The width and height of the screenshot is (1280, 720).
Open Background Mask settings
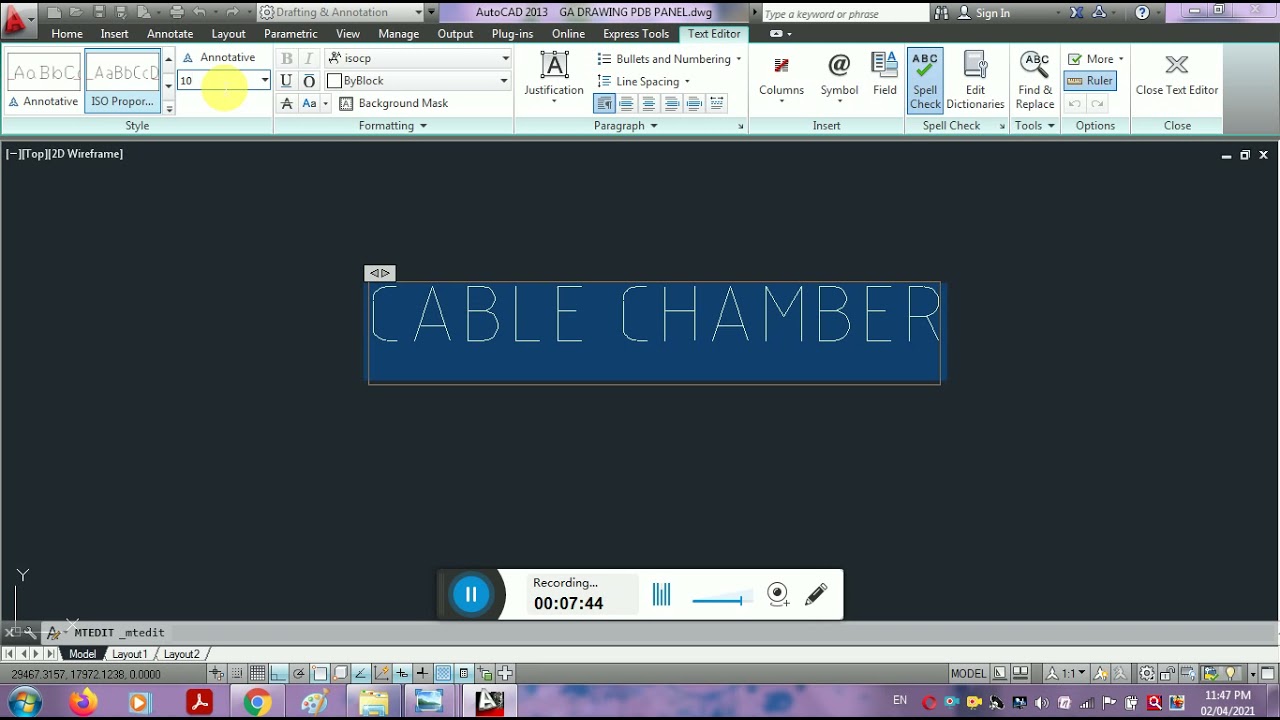pyautogui.click(x=394, y=103)
